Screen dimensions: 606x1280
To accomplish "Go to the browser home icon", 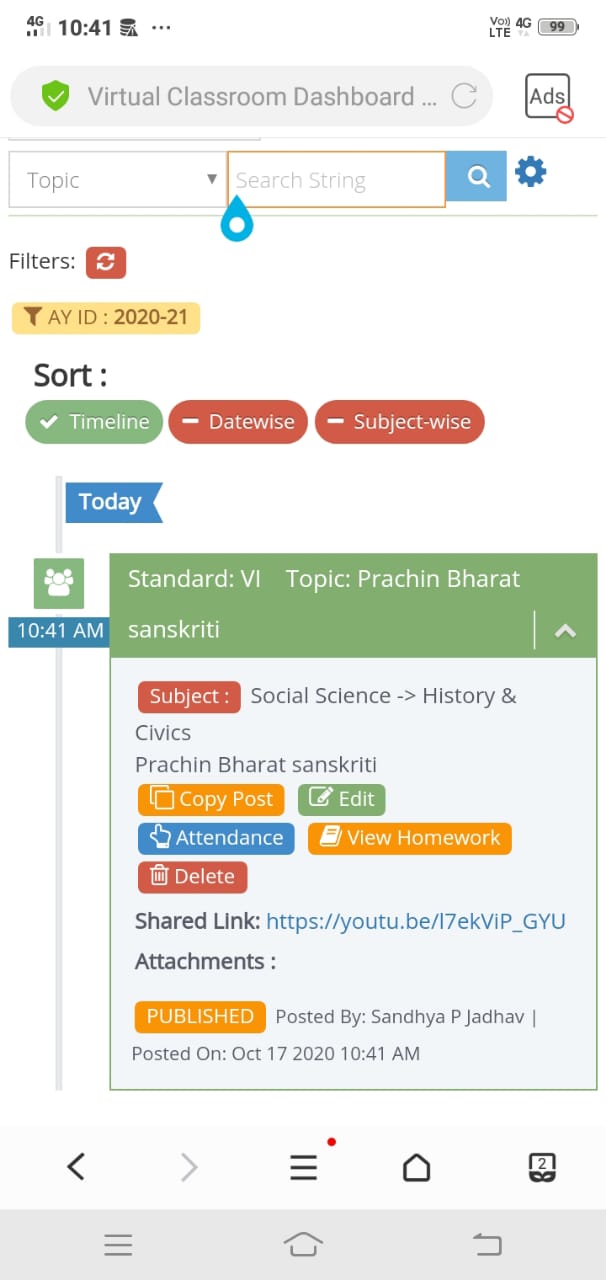I will (x=416, y=1167).
